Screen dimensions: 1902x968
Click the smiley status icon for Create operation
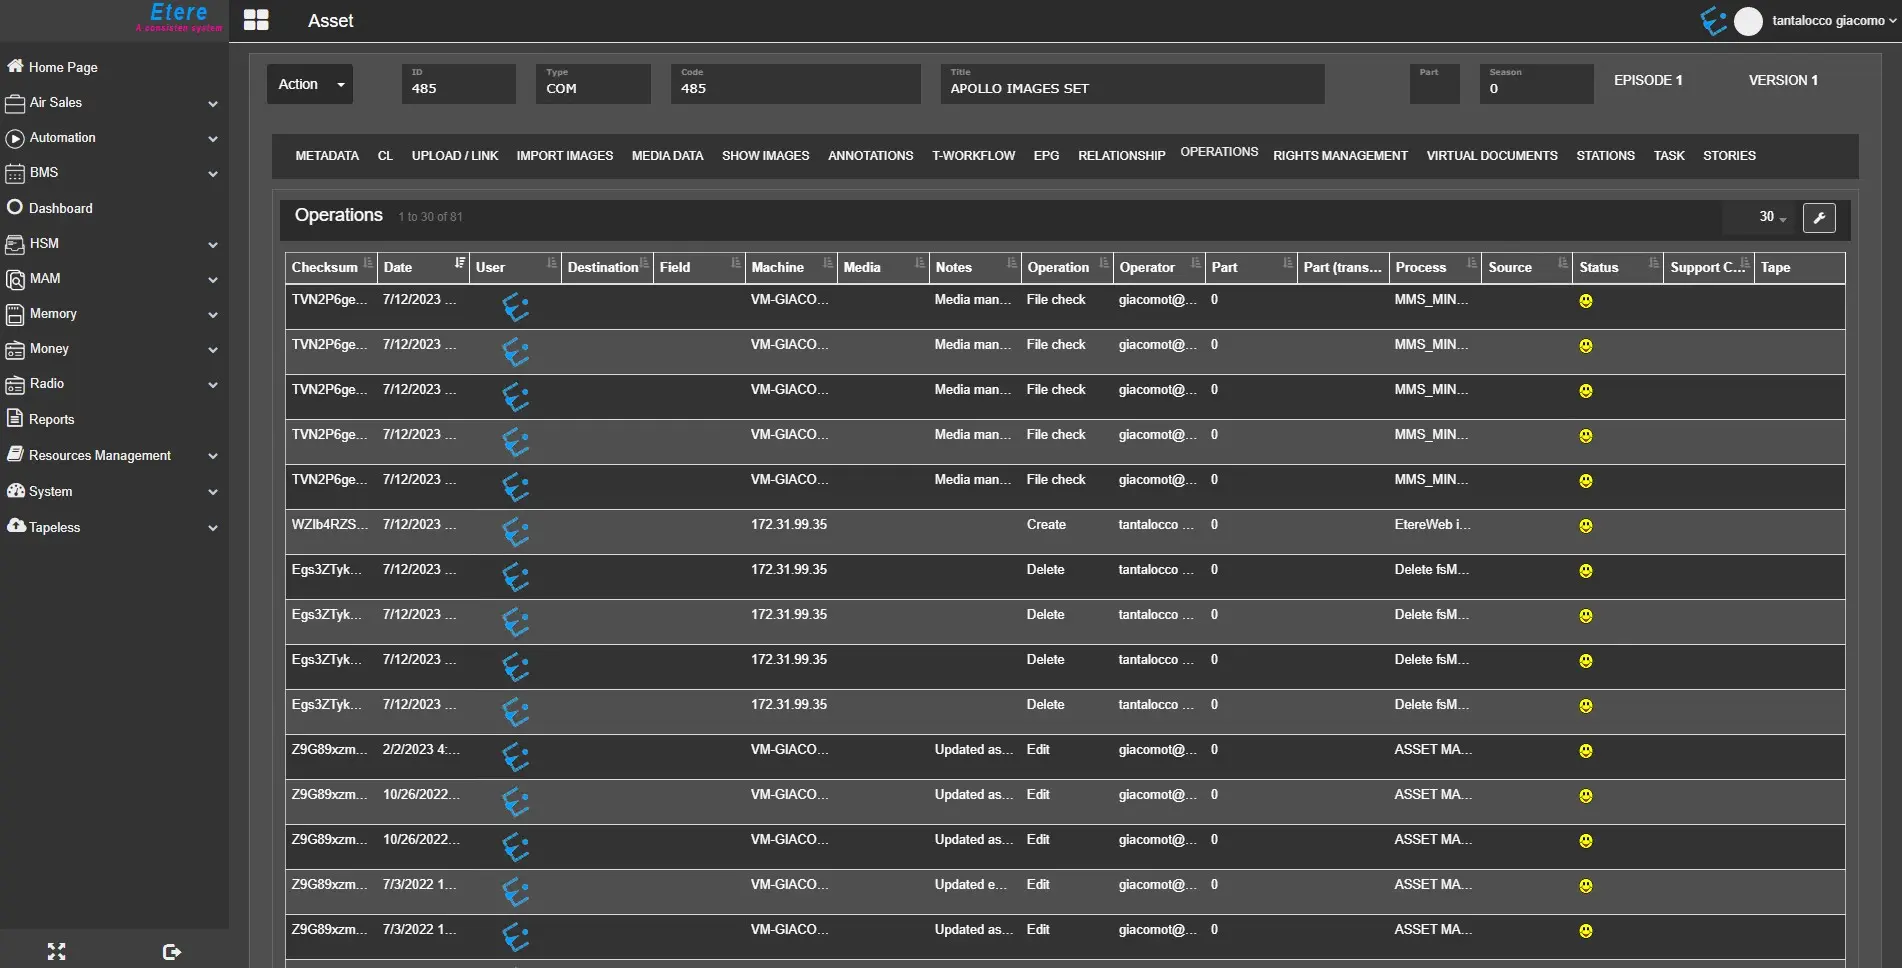point(1585,526)
